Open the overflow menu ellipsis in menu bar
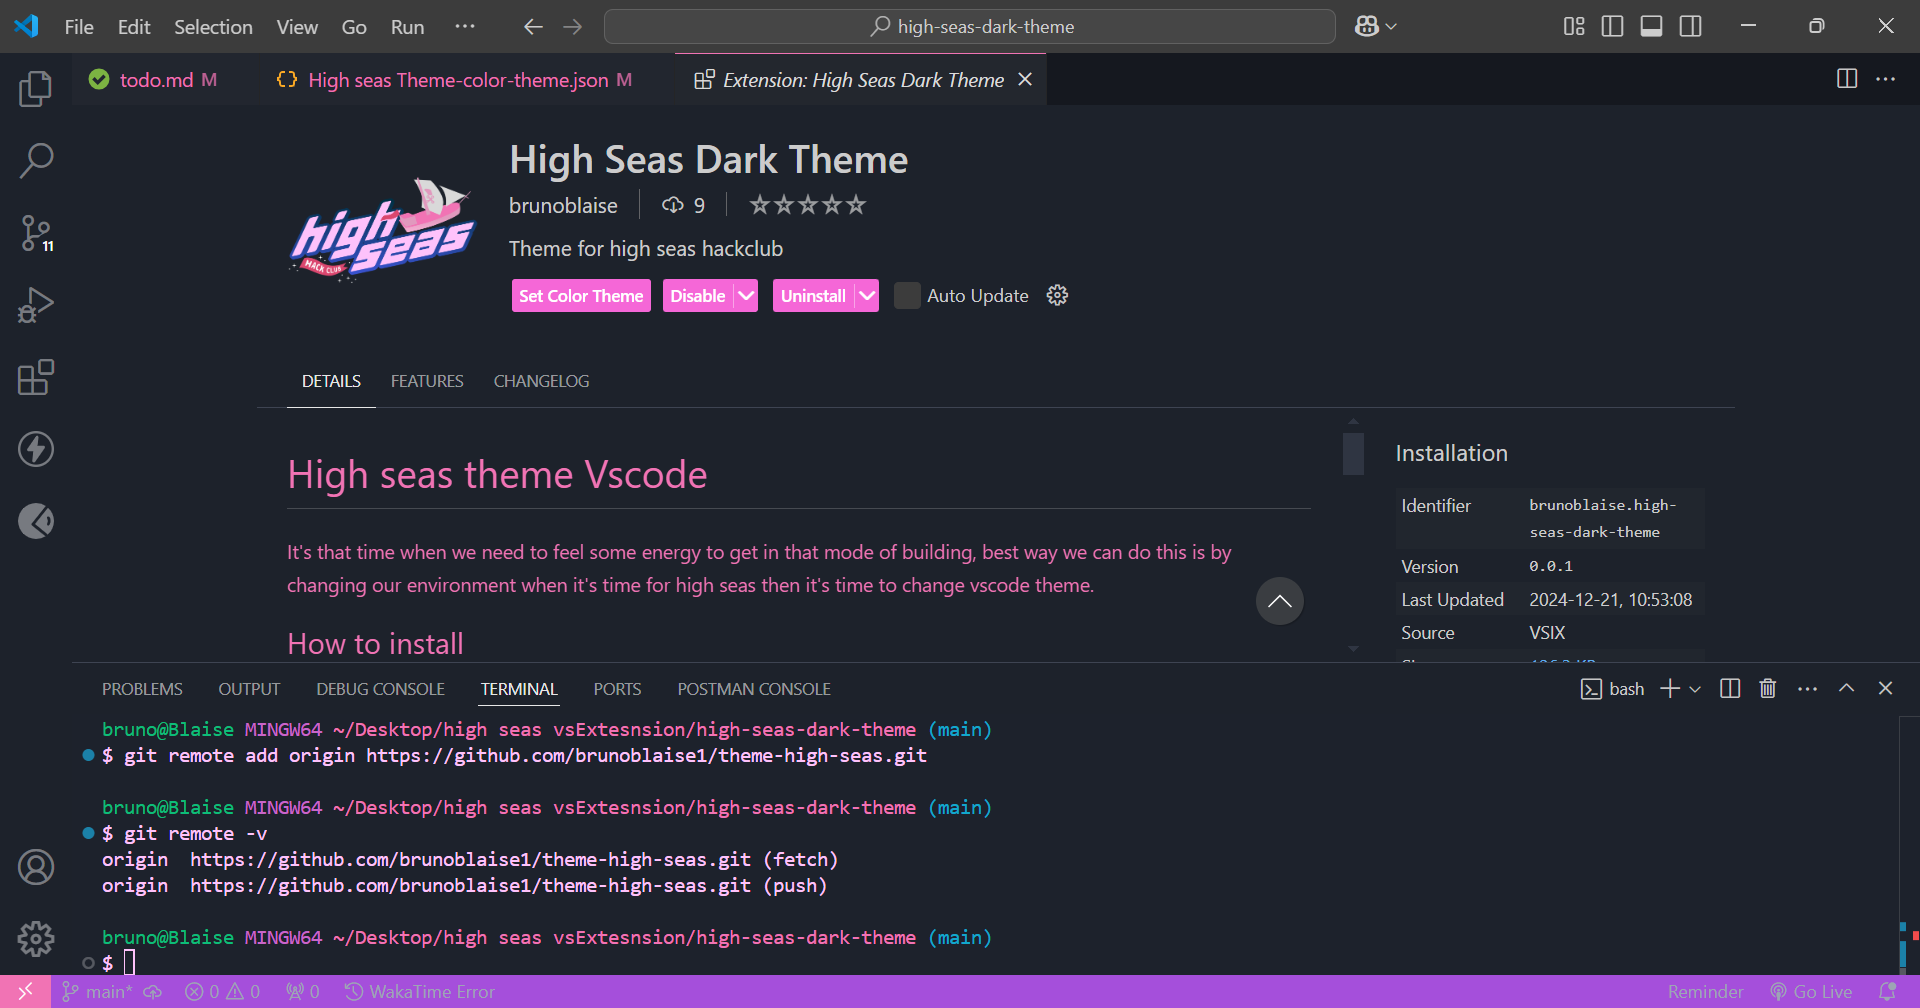Viewport: 1920px width, 1008px height. pyautogui.click(x=465, y=27)
